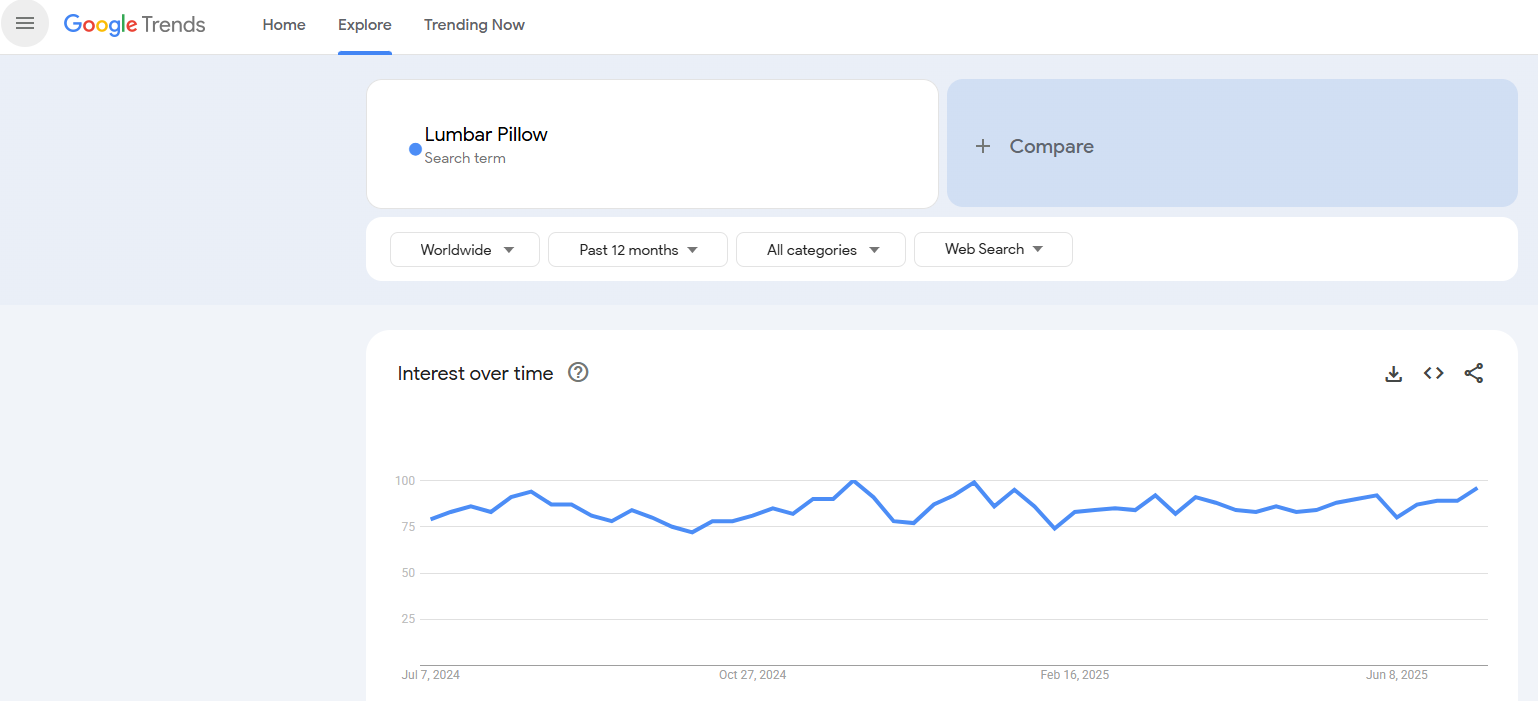Expand the All categories dropdown

coord(821,250)
